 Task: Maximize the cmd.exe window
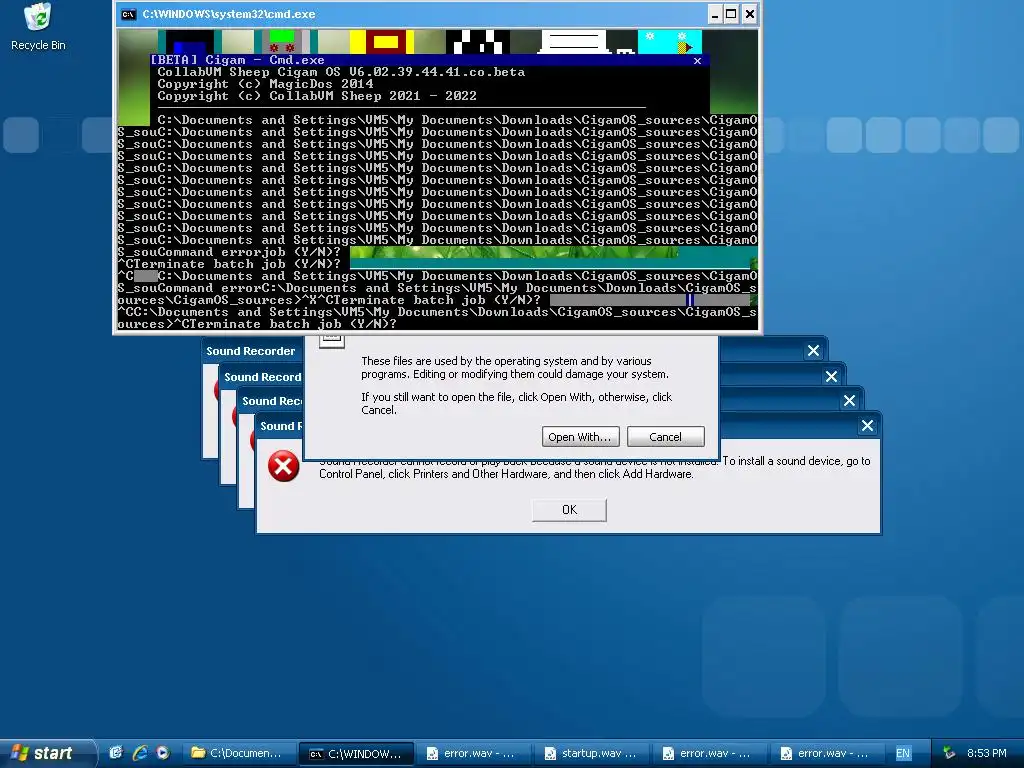[x=731, y=14]
